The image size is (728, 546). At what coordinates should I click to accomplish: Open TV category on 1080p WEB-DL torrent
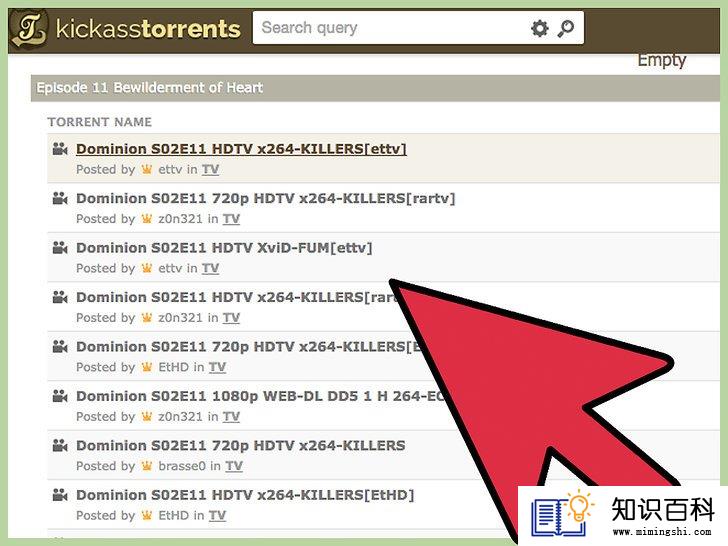(231, 417)
